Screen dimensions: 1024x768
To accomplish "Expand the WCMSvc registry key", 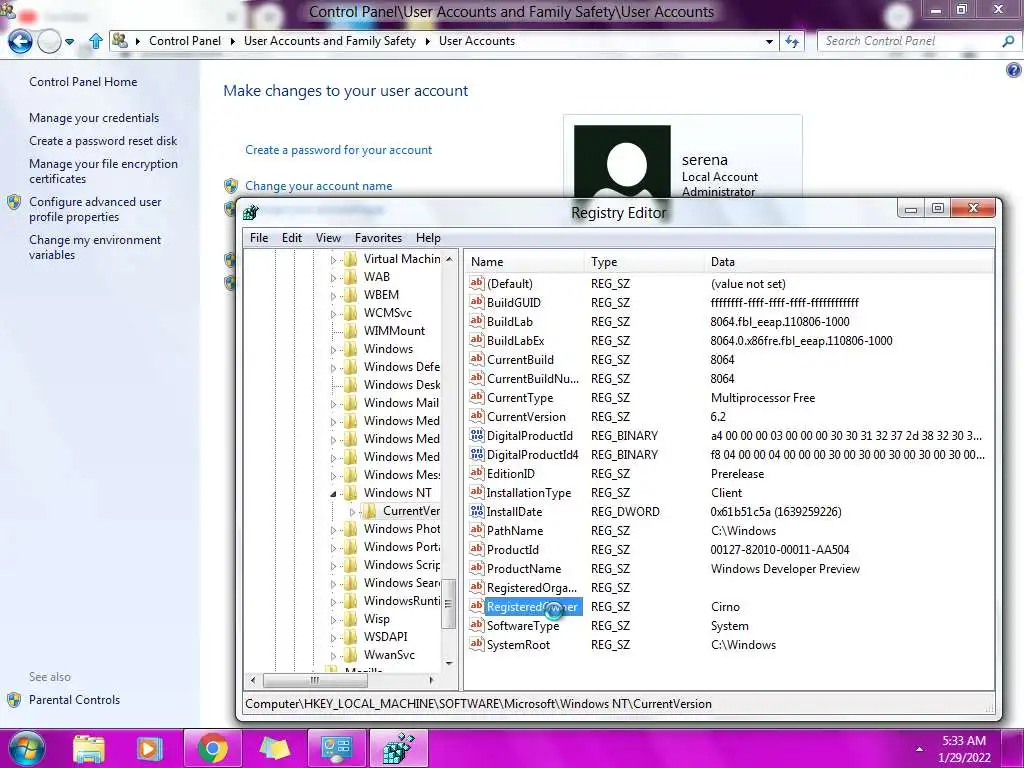I will 333,313.
